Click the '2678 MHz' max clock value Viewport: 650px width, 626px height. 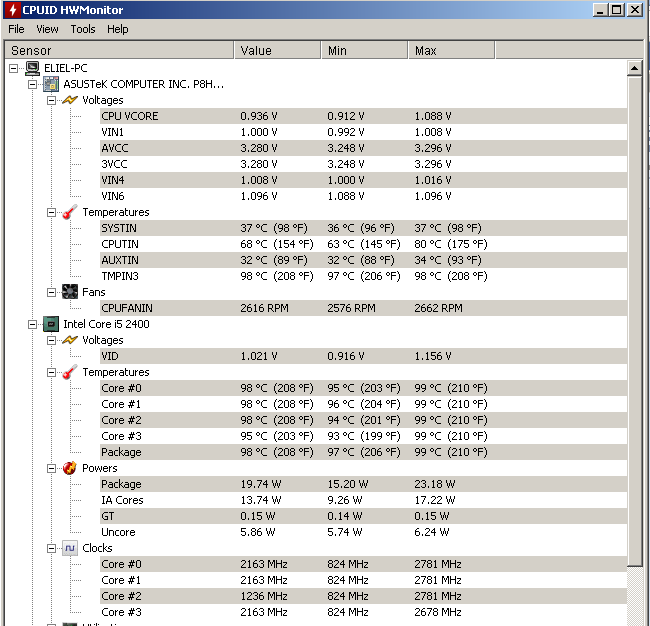point(438,612)
